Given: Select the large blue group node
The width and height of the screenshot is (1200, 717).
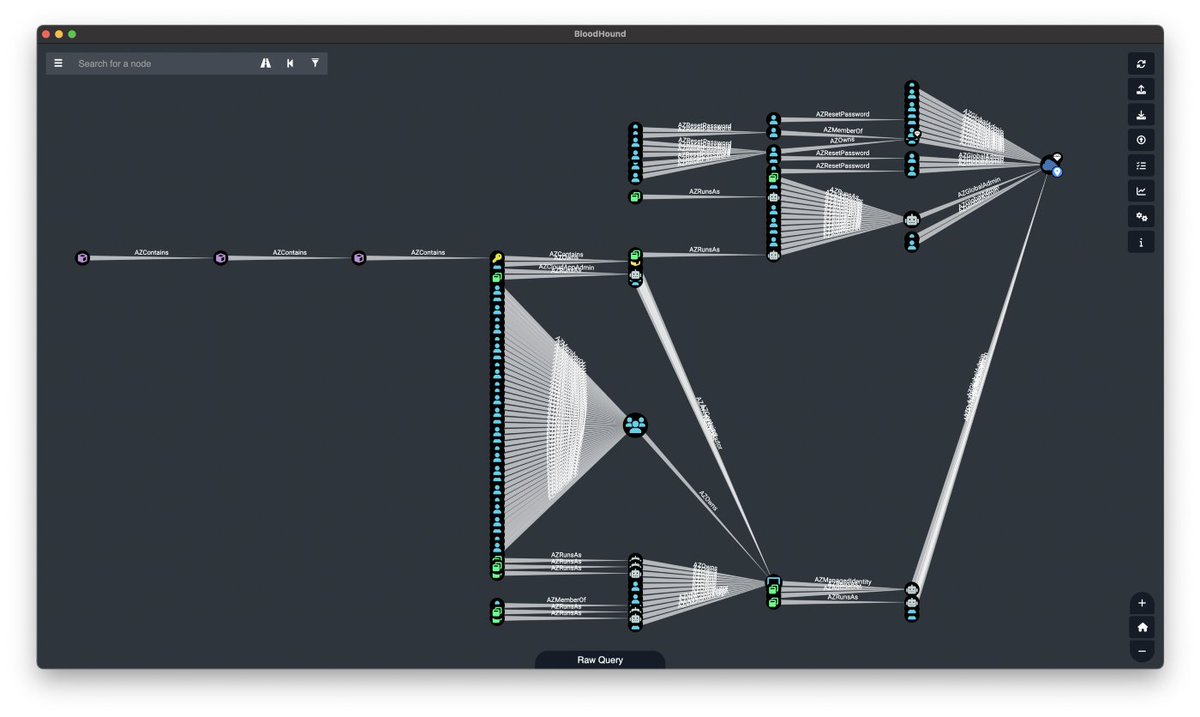Looking at the screenshot, I should (x=635, y=425).
